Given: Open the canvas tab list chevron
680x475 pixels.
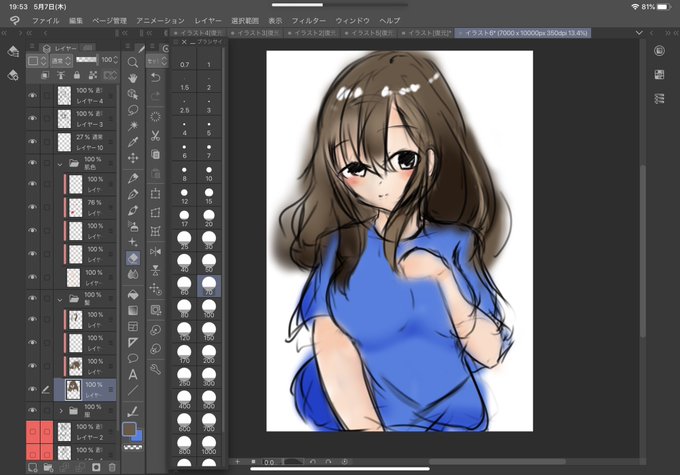Looking at the screenshot, I should pyautogui.click(x=639, y=33).
